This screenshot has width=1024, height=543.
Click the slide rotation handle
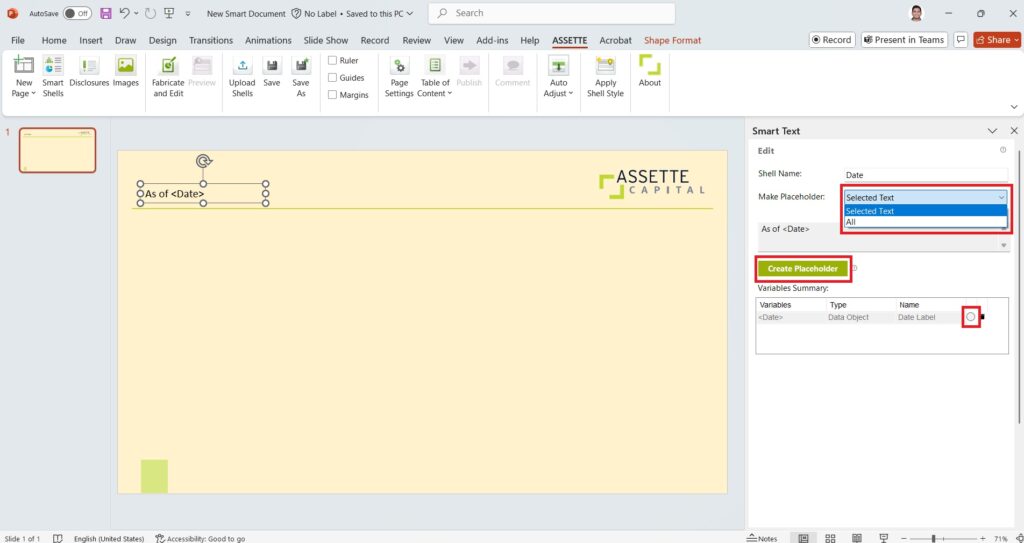point(204,161)
